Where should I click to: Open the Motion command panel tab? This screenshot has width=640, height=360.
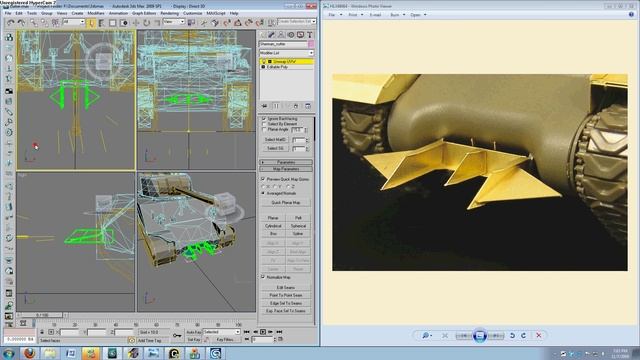coord(291,35)
